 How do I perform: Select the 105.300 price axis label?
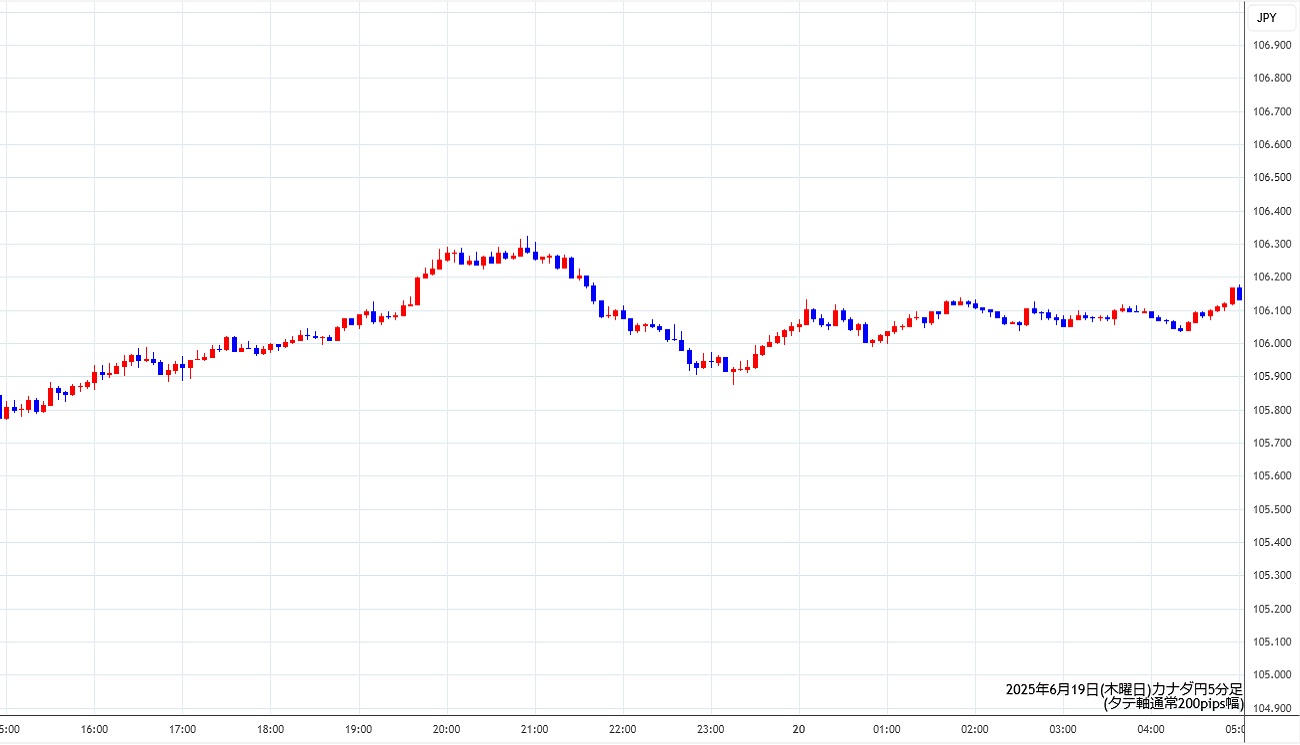1272,575
